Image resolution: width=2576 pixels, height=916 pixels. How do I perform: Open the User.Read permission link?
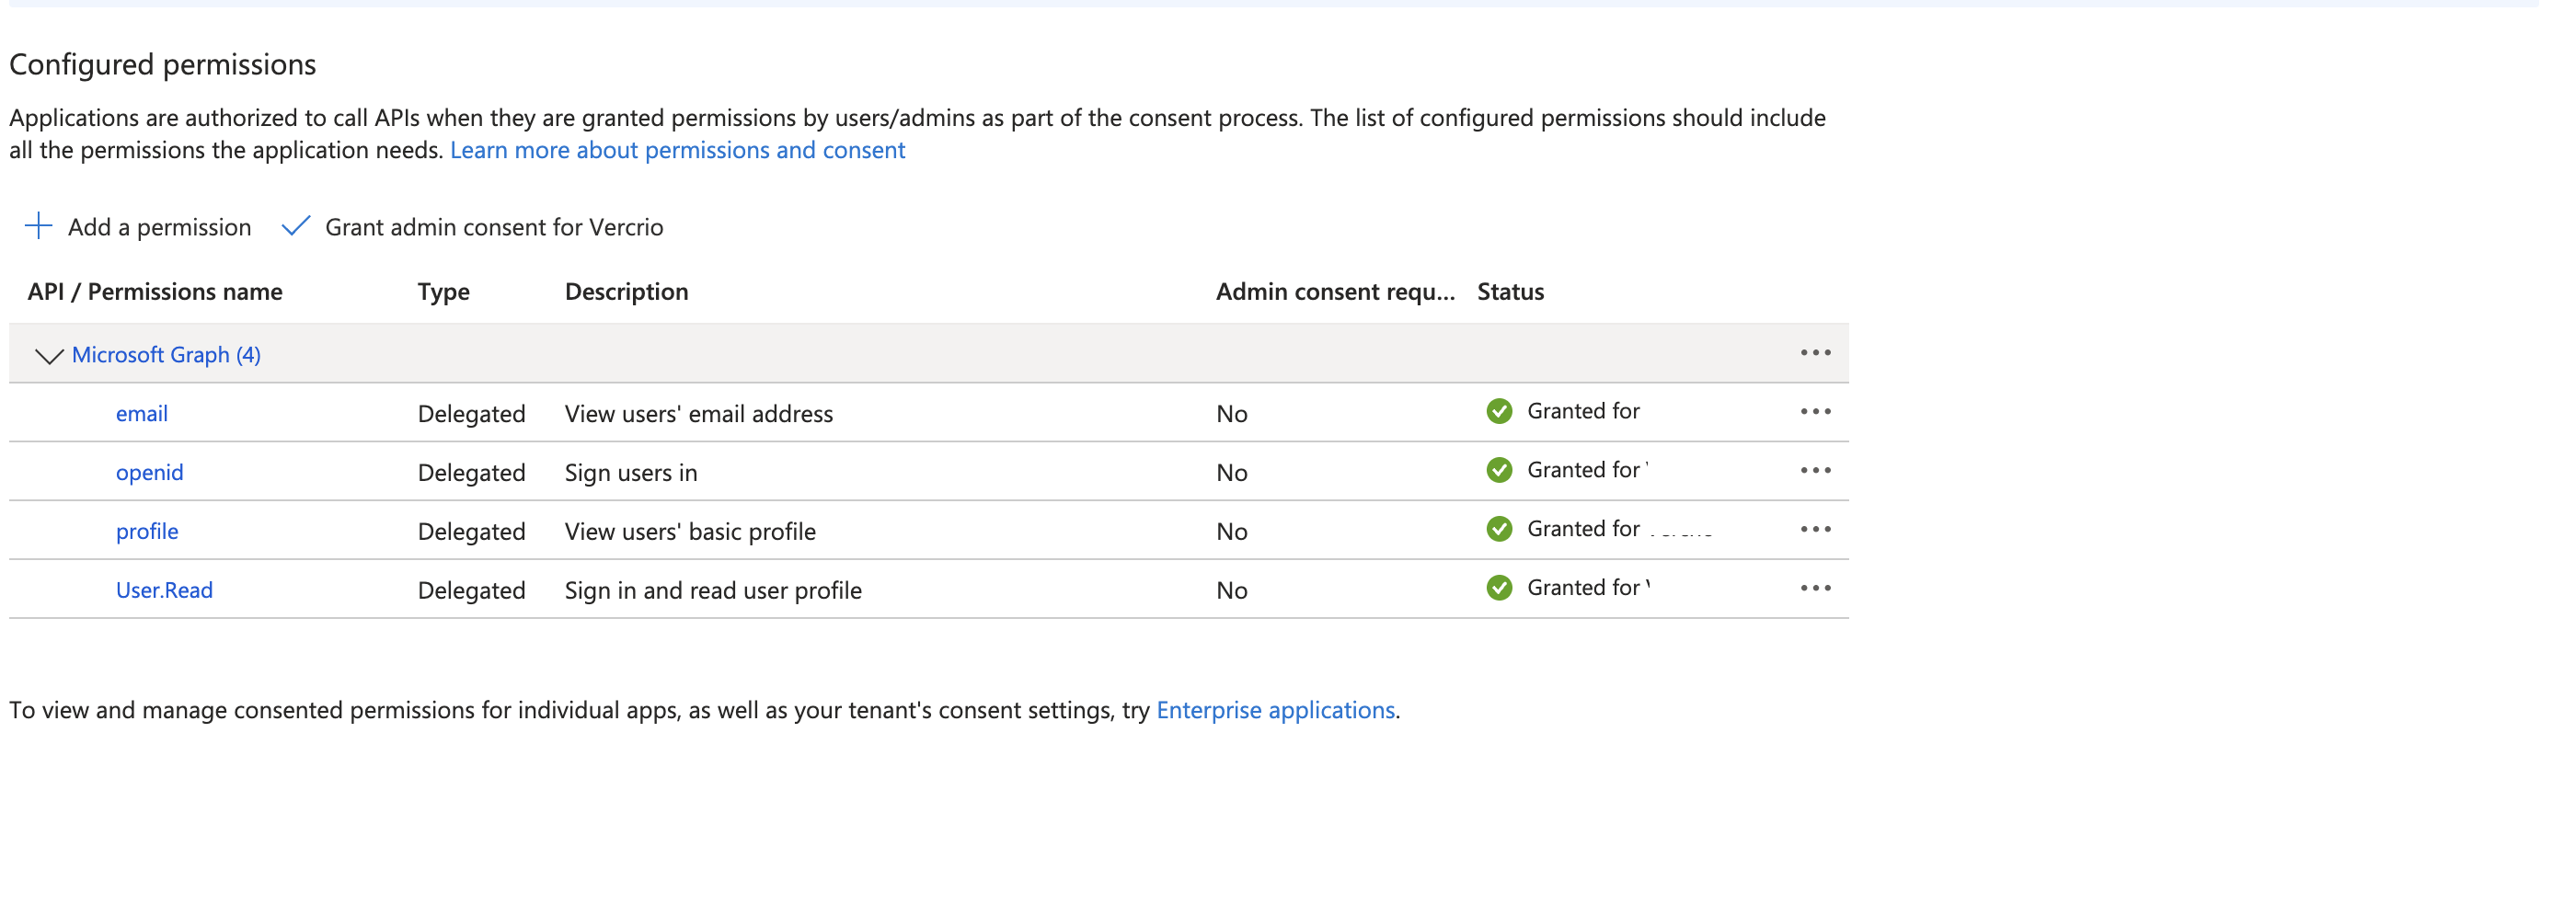pyautogui.click(x=164, y=591)
